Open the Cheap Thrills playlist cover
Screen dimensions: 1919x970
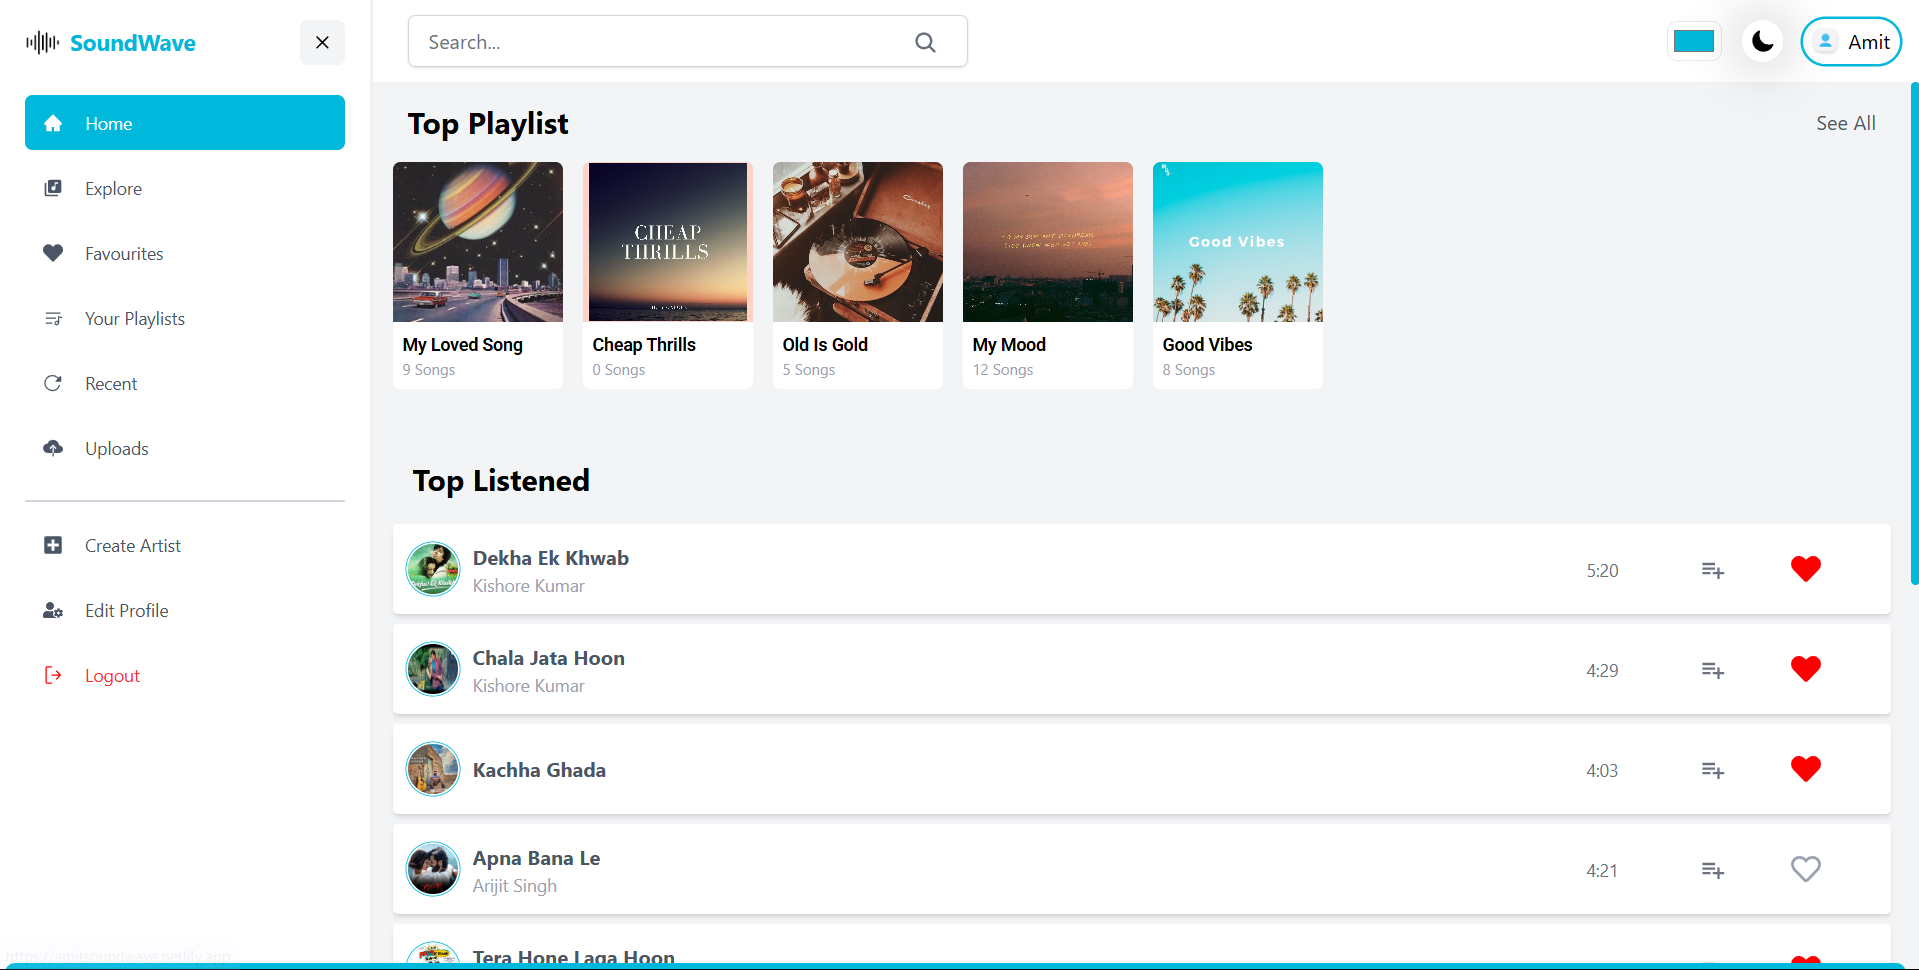pyautogui.click(x=668, y=242)
